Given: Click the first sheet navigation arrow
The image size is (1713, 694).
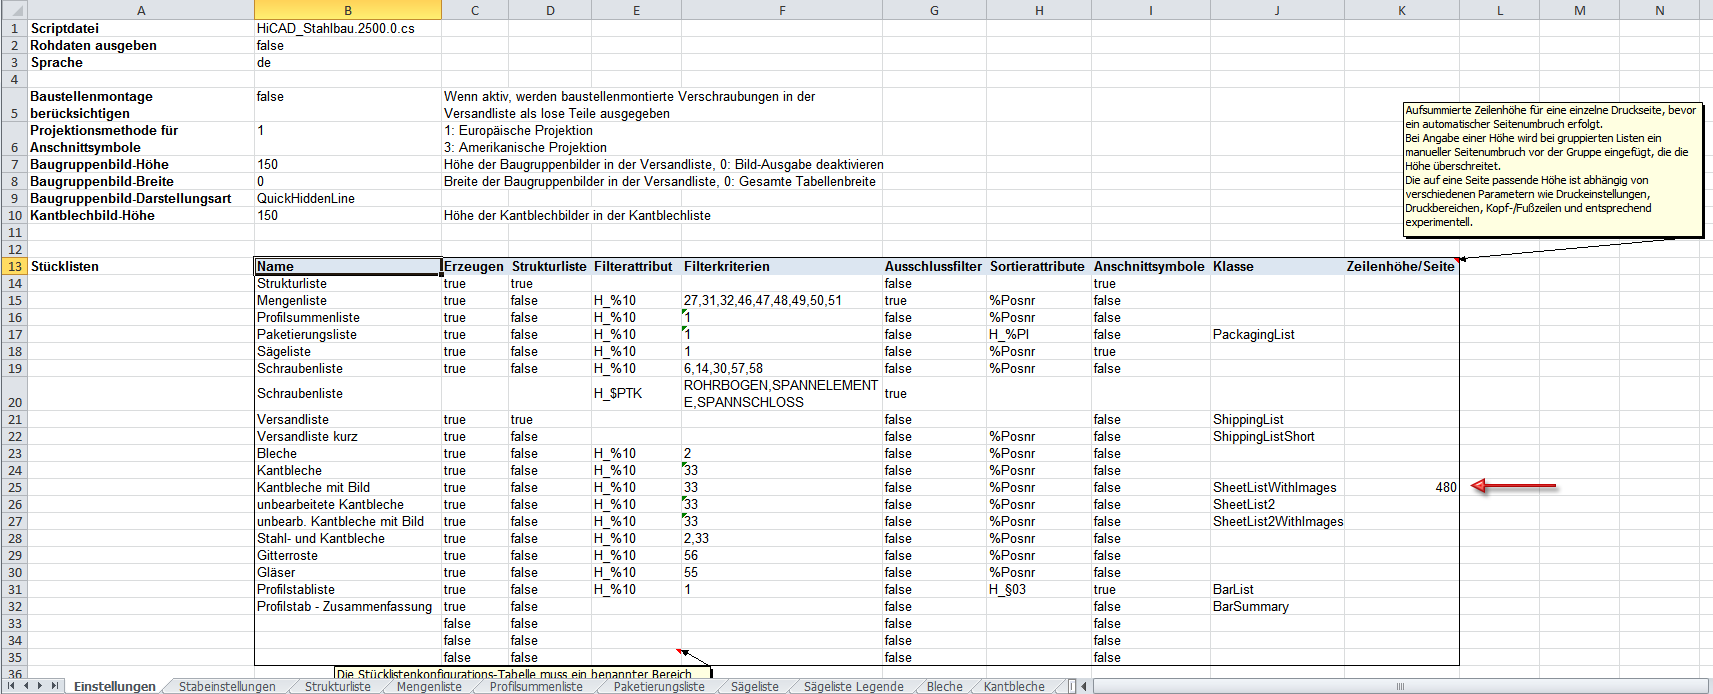Looking at the screenshot, I should [x=13, y=686].
